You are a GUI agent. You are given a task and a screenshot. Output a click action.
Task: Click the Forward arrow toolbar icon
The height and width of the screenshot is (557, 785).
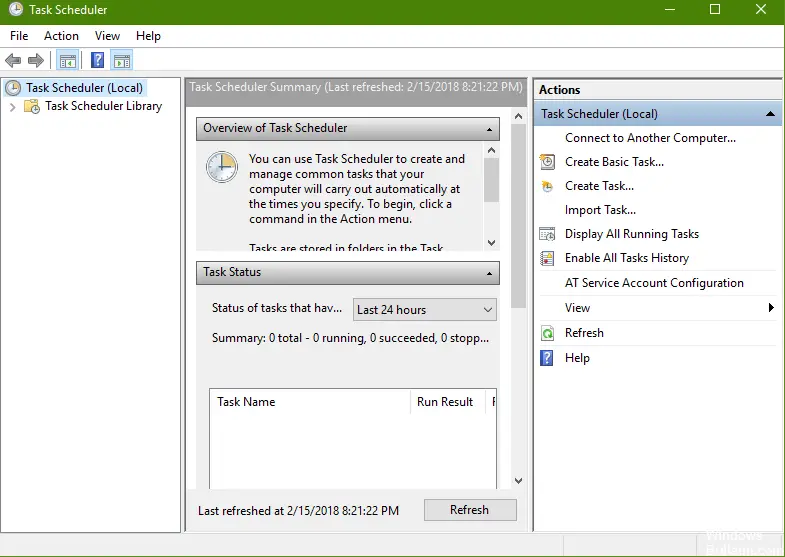pyautogui.click(x=36, y=61)
